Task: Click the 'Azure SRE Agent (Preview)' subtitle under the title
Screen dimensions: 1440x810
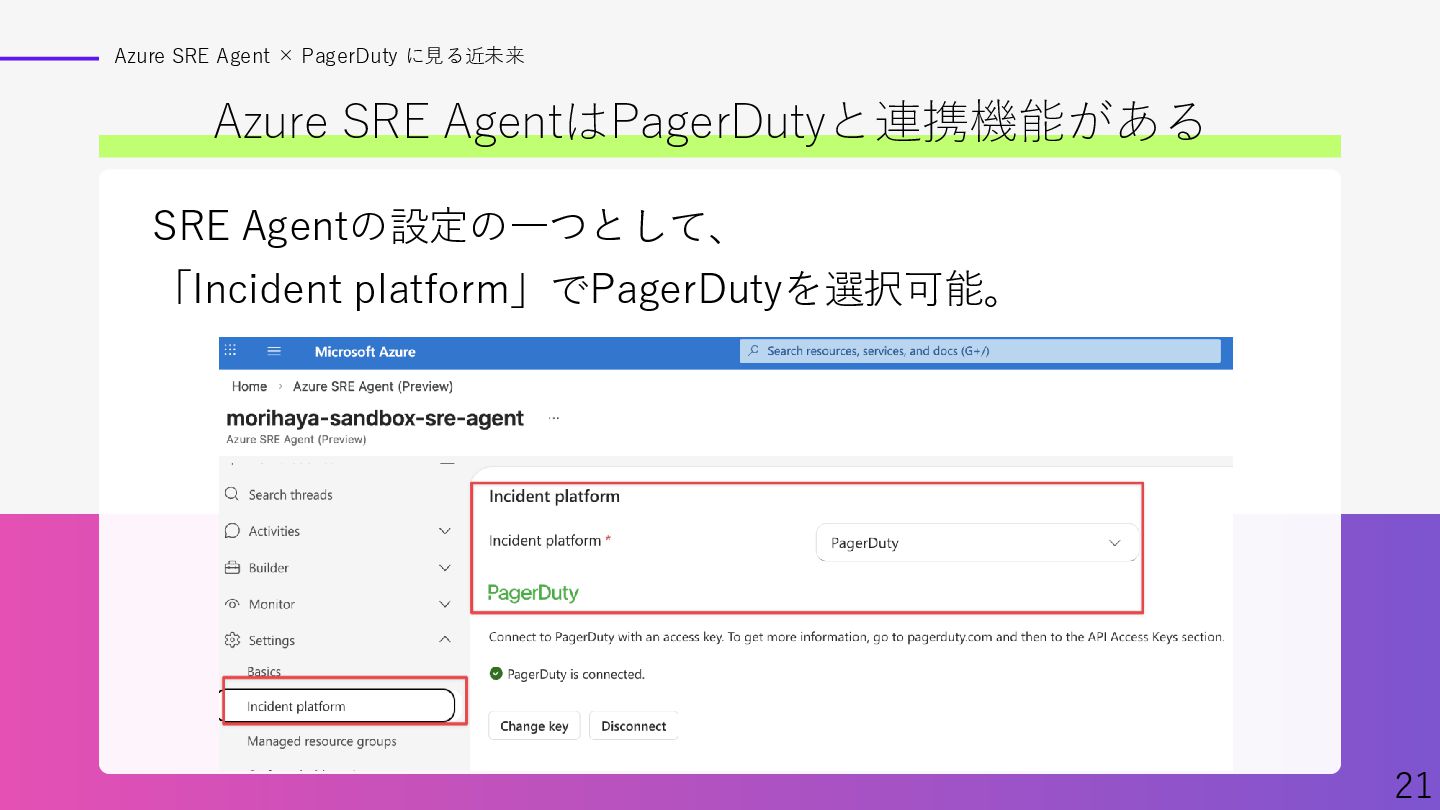Action: (x=296, y=439)
